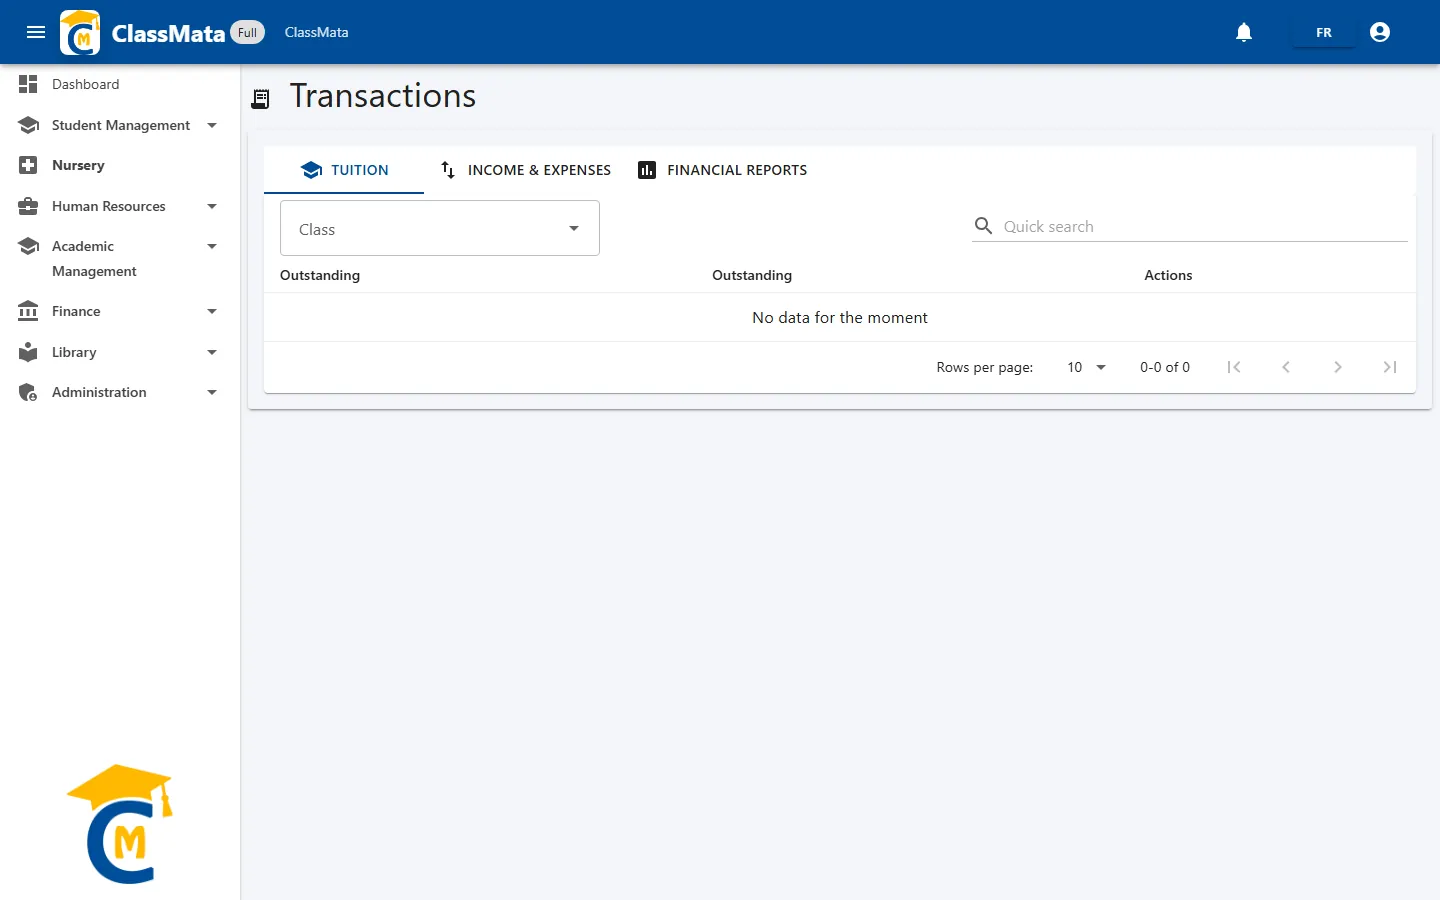This screenshot has height=900, width=1440.
Task: Click the Academic Management cap icon
Action: click(28, 246)
